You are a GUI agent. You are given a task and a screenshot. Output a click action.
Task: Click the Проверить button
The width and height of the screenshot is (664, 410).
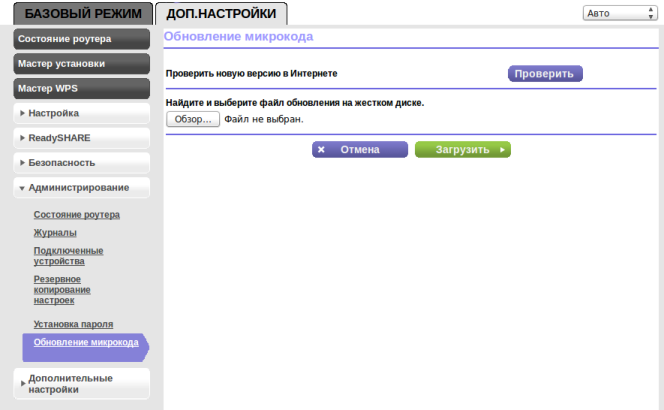(x=545, y=74)
